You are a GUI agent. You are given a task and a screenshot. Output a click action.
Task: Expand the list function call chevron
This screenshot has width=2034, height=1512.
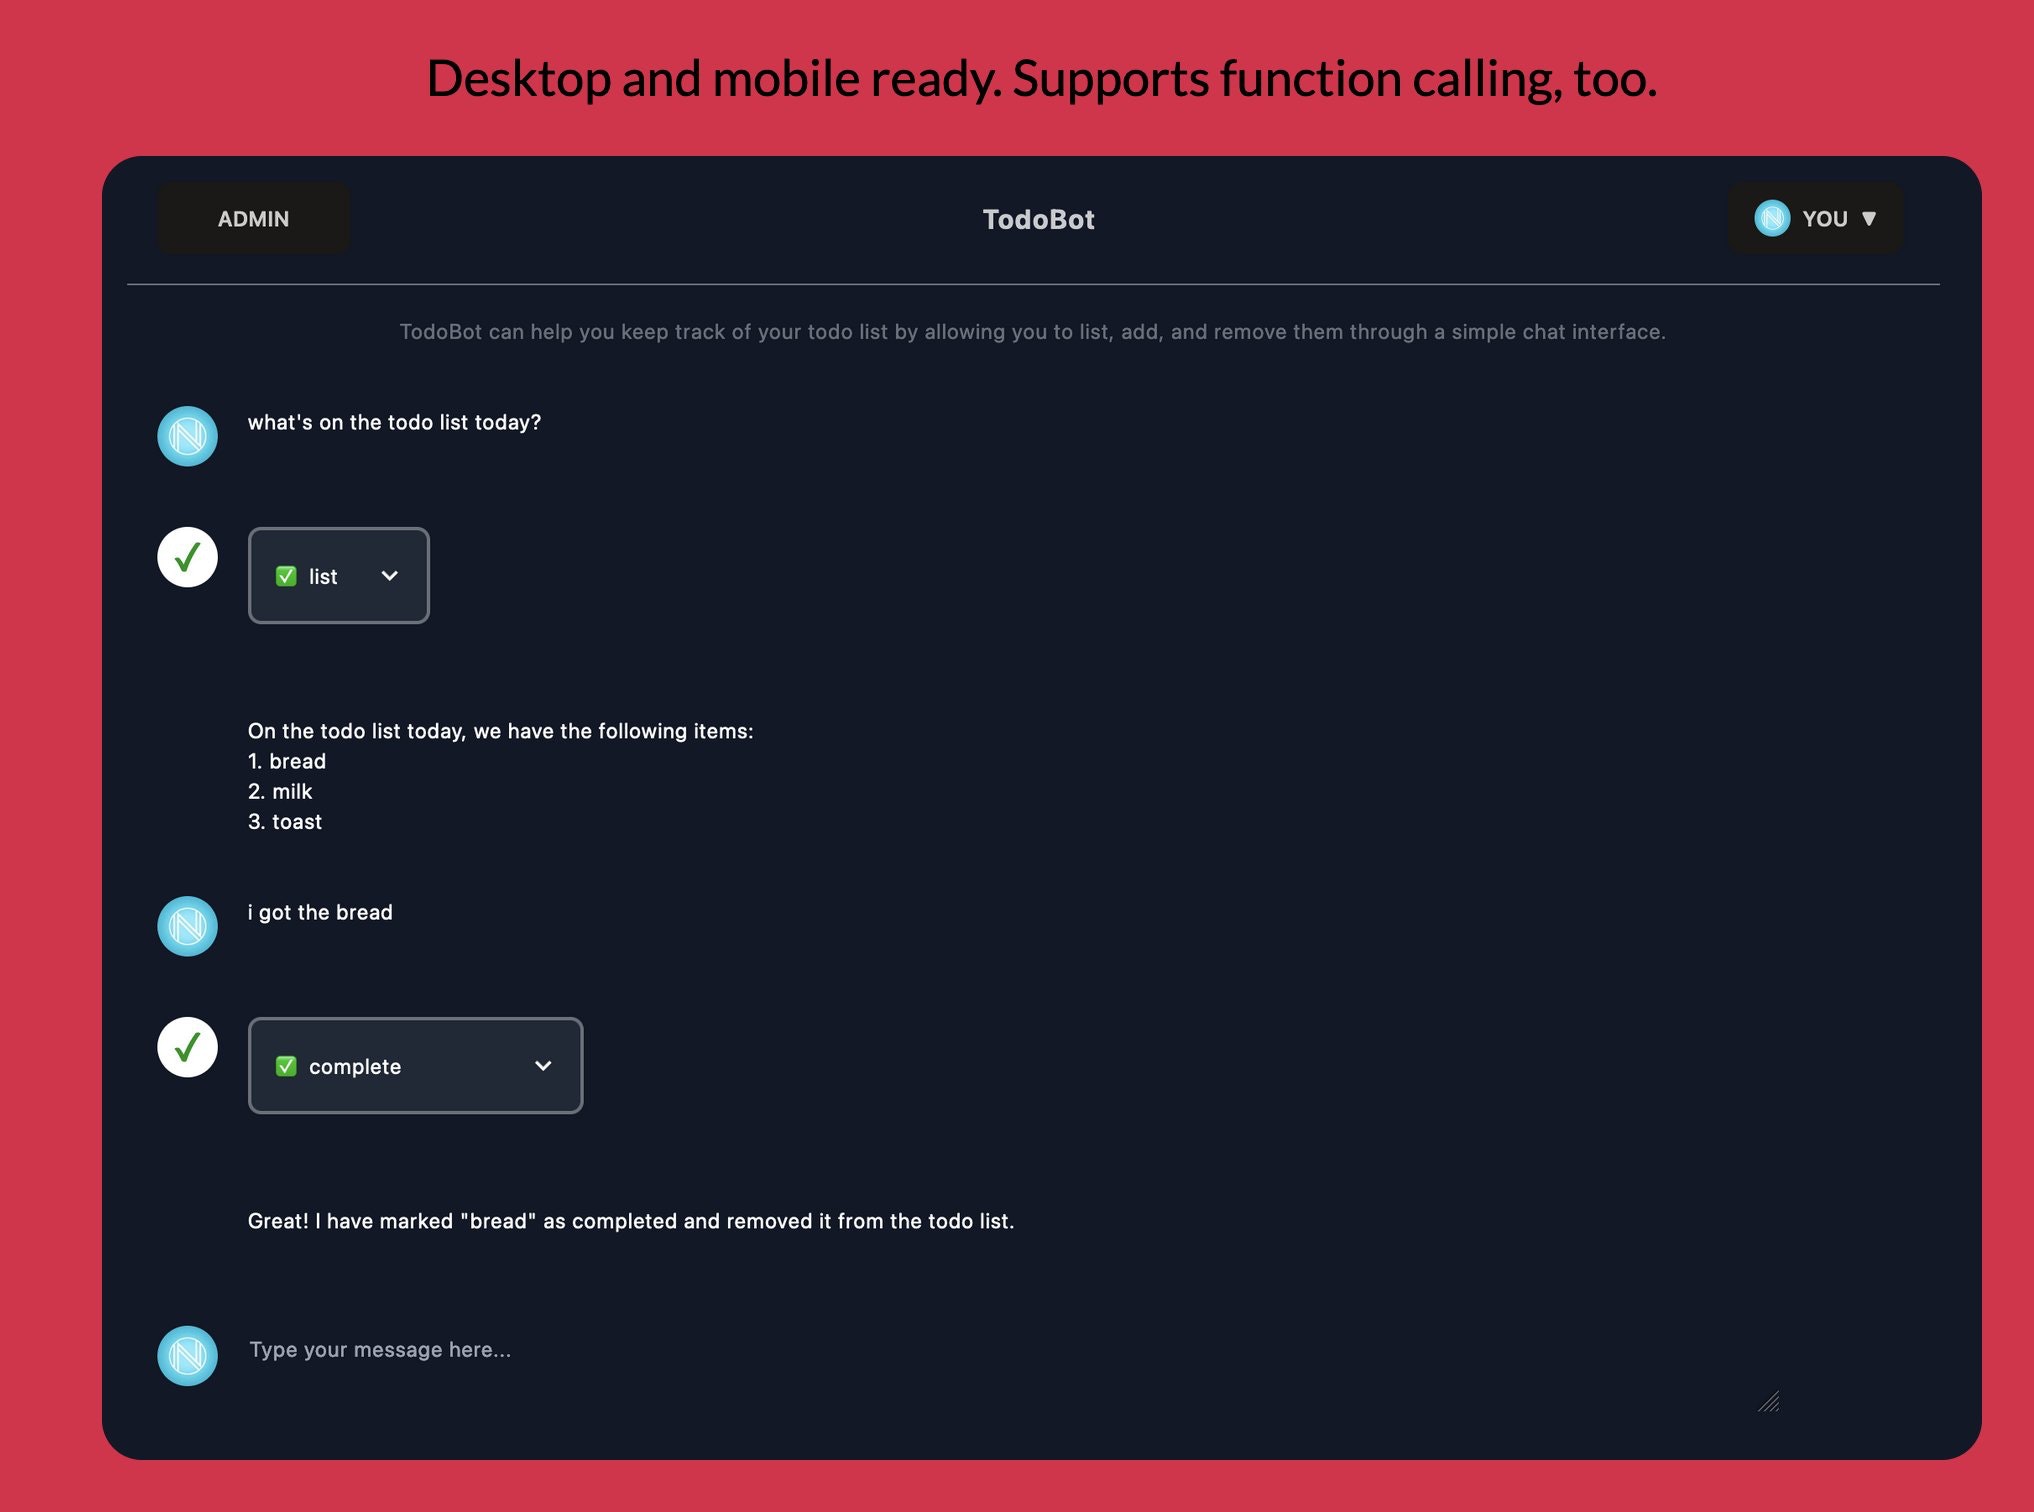click(x=390, y=576)
